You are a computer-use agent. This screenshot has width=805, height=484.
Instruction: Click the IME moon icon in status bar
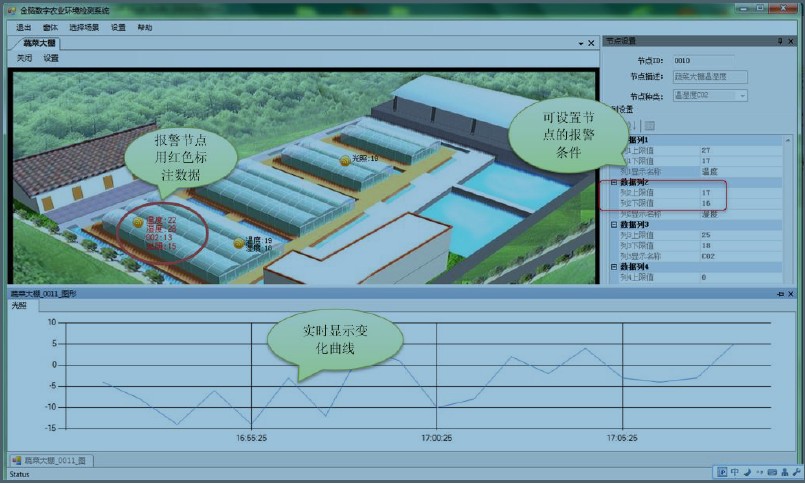(747, 472)
